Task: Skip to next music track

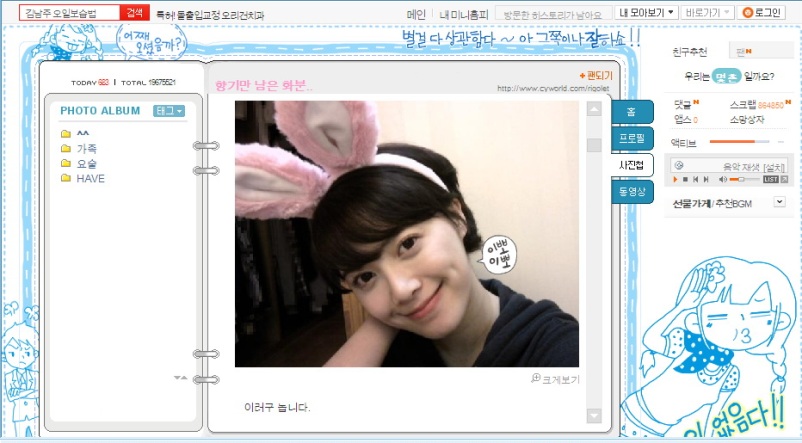Action: [706, 180]
